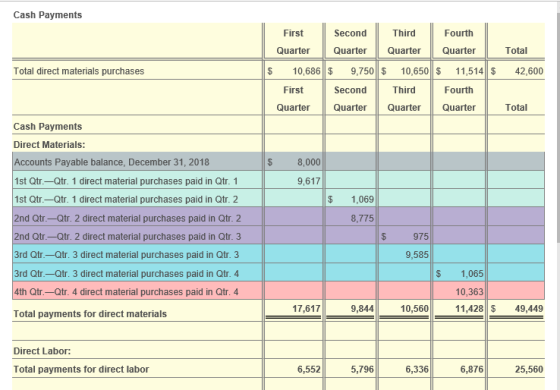Click the 6,876 direct labor cell
Image resolution: width=560 pixels, height=390 pixels.
(x=459, y=369)
